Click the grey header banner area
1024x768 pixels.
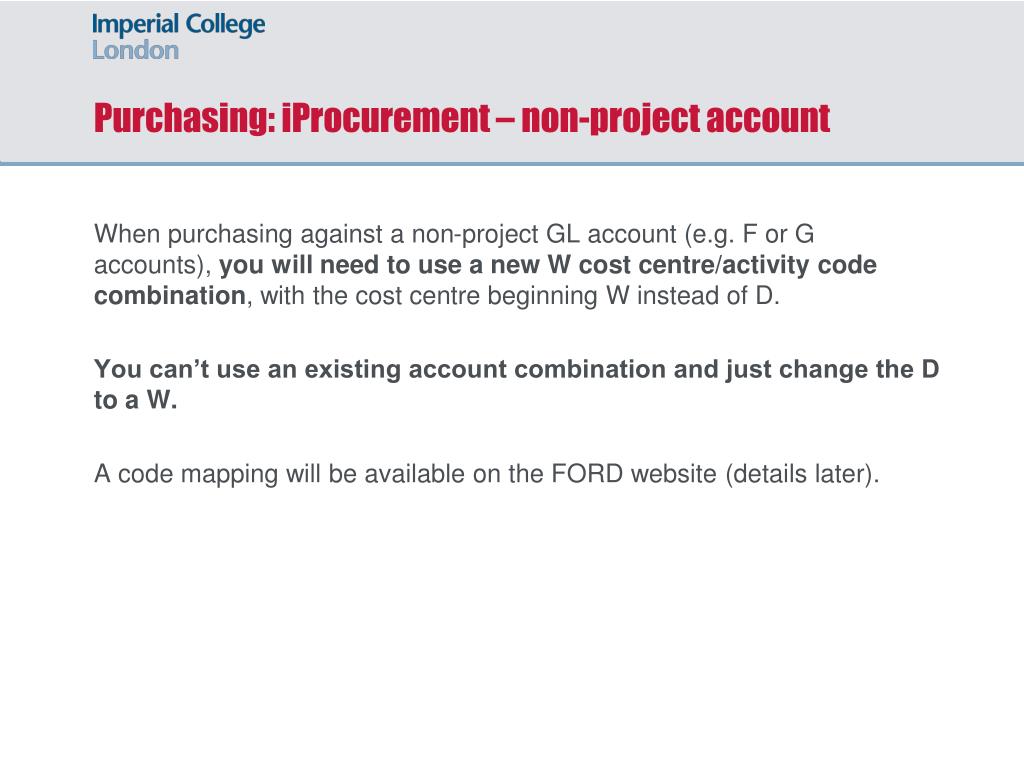(x=512, y=82)
